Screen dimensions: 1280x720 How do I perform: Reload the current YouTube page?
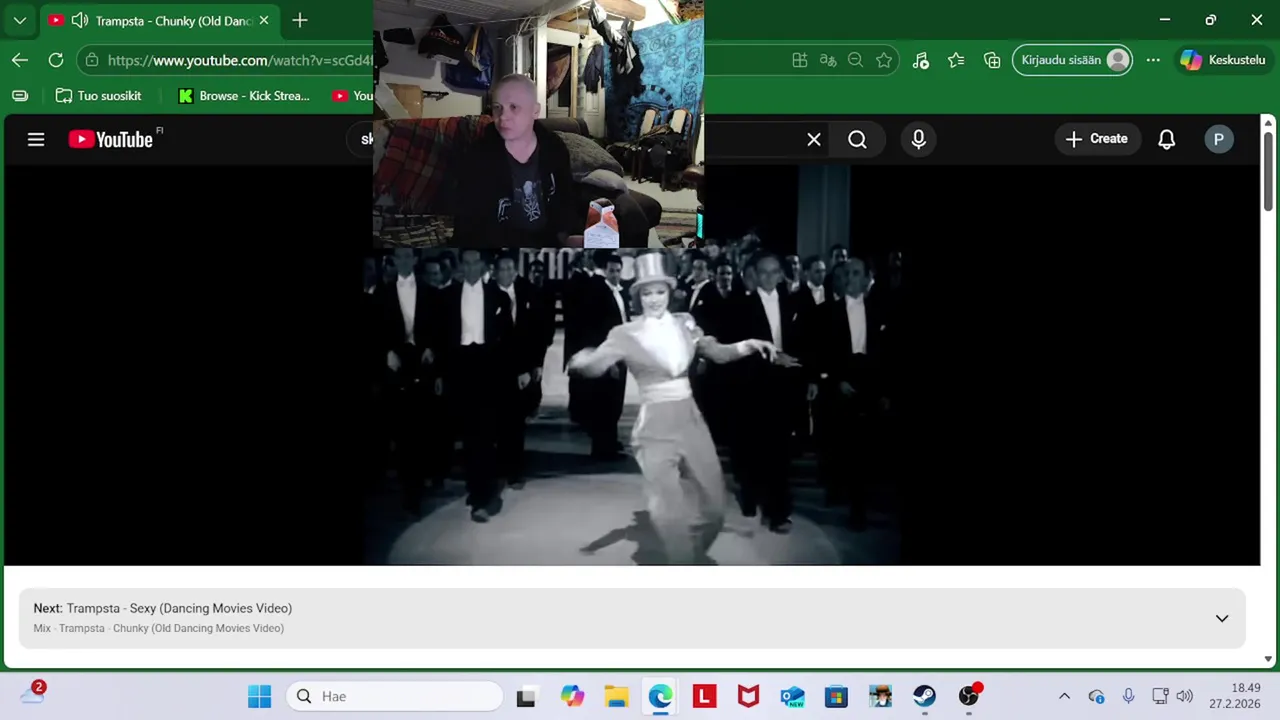point(56,60)
